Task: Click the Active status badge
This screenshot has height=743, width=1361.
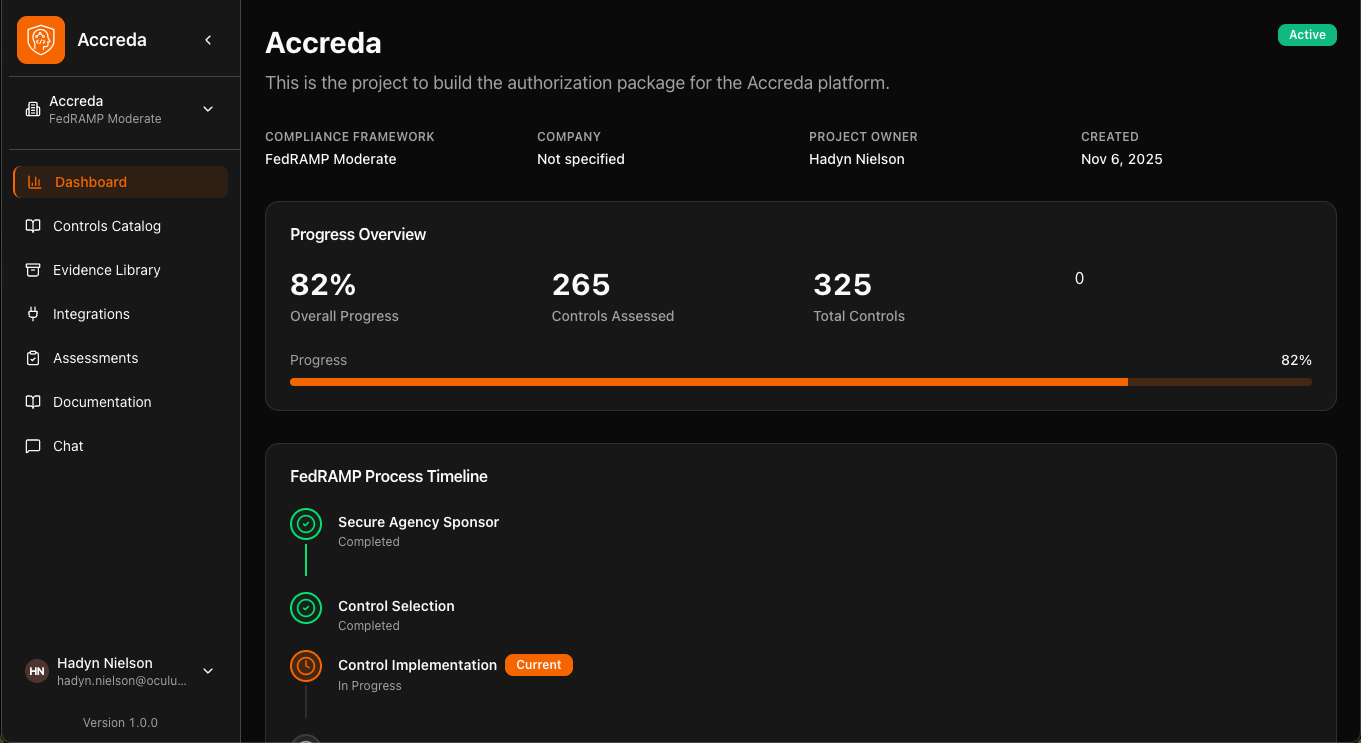Action: point(1307,34)
